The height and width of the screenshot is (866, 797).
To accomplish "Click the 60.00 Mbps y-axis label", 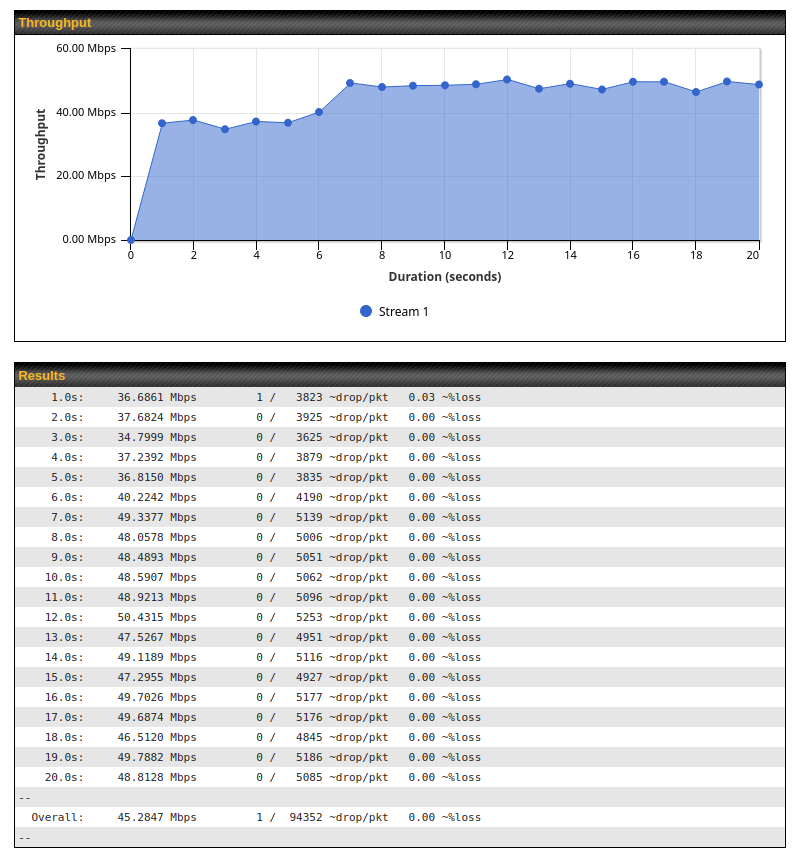I will 88,48.
